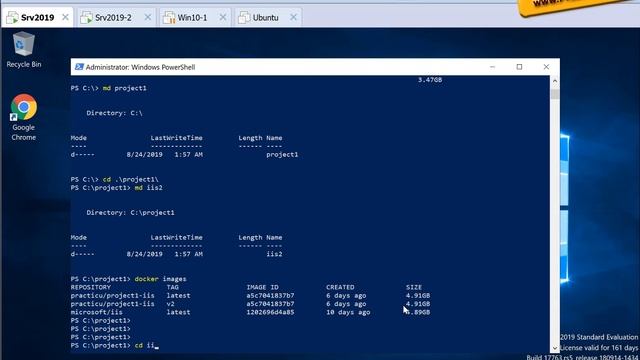Click the PowerShell scrollbar up arrow
Viewport: 640px width, 360px height.
(555, 81)
